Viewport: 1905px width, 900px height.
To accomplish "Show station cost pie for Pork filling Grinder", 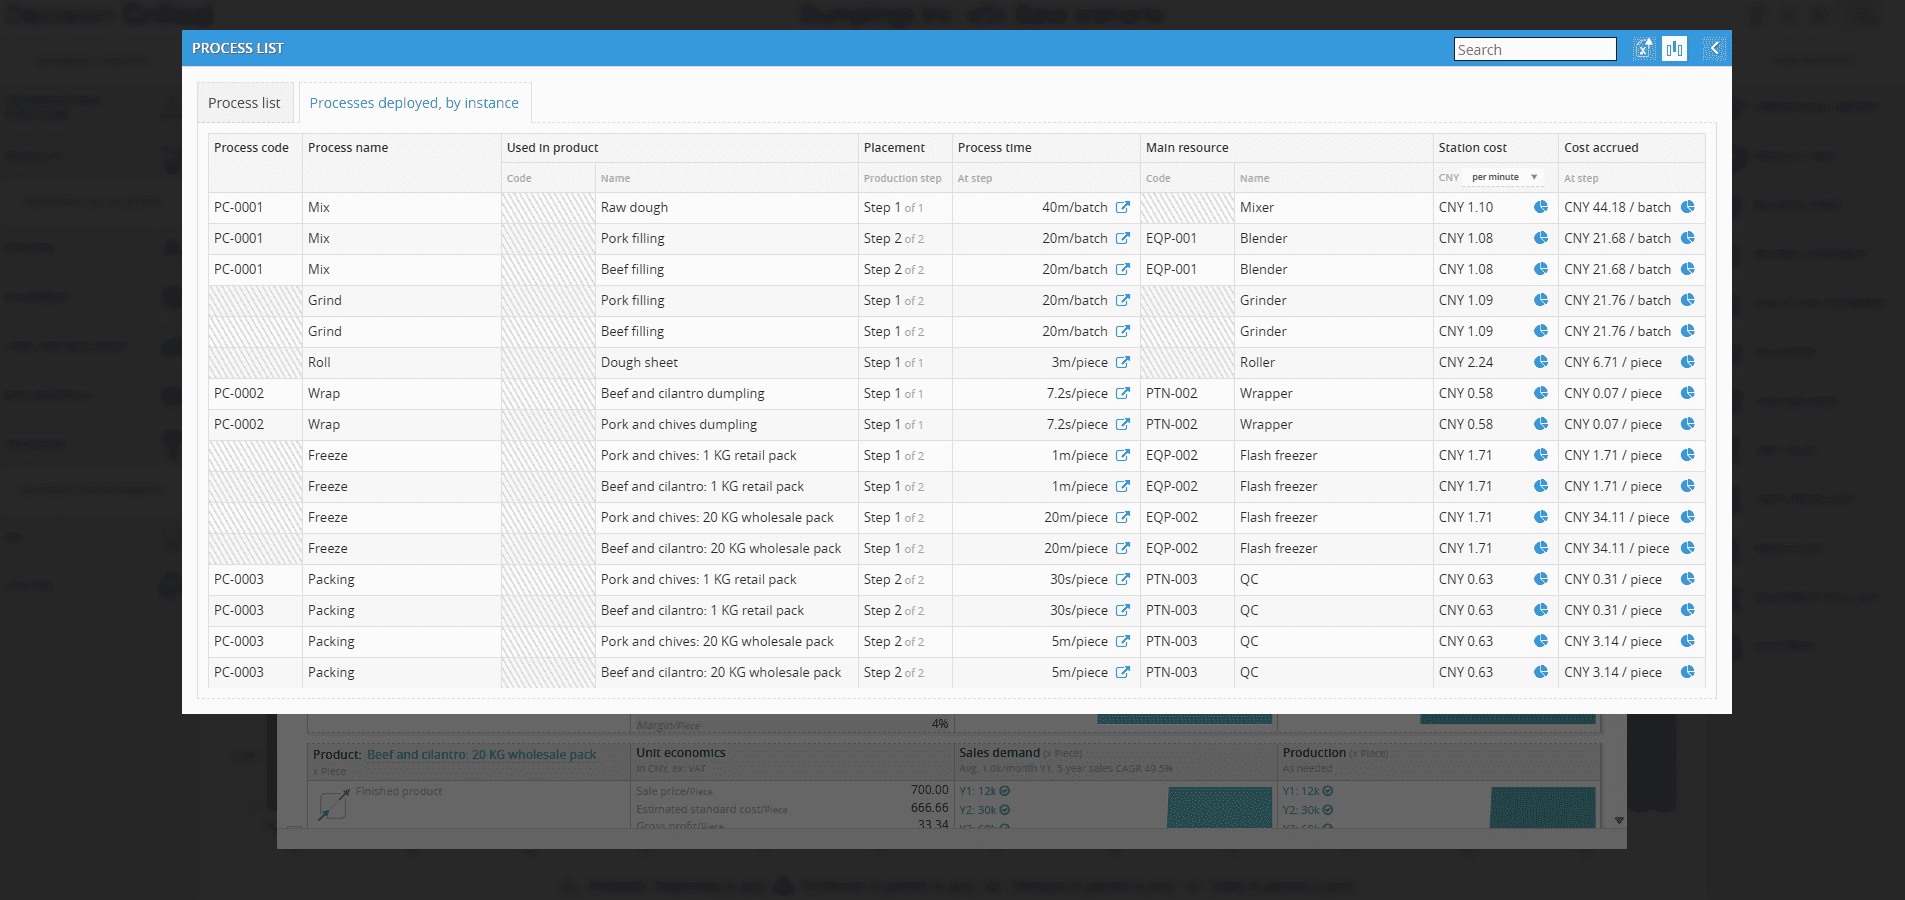I will point(1541,300).
